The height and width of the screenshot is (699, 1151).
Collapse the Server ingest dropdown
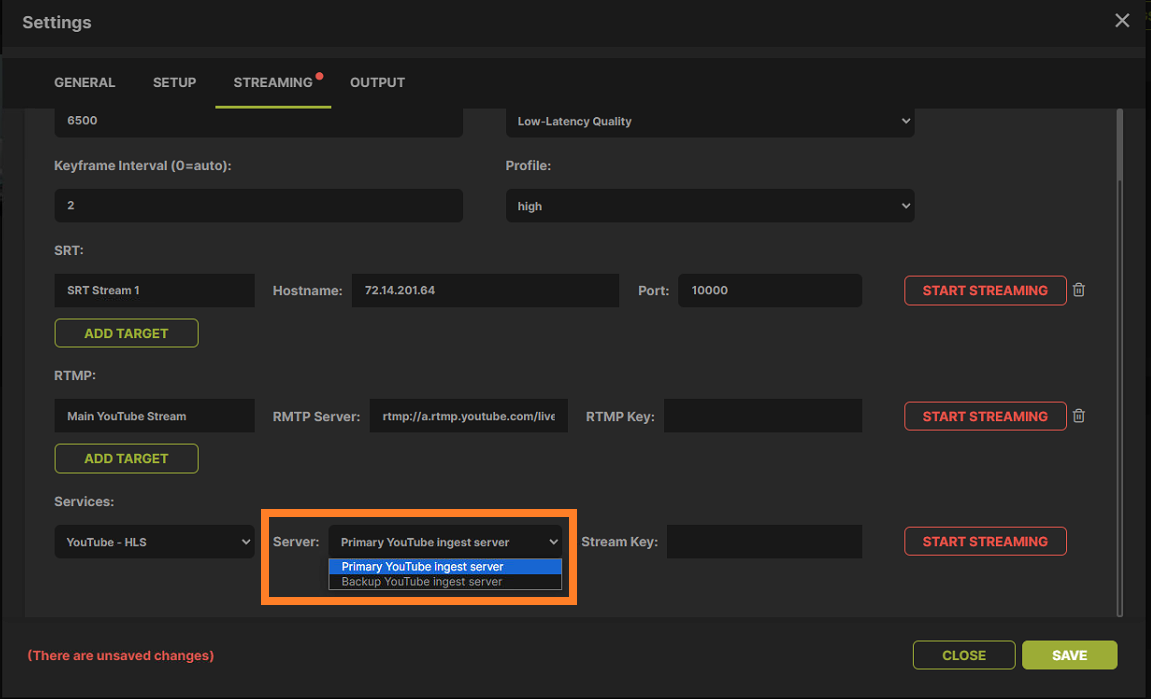point(446,542)
